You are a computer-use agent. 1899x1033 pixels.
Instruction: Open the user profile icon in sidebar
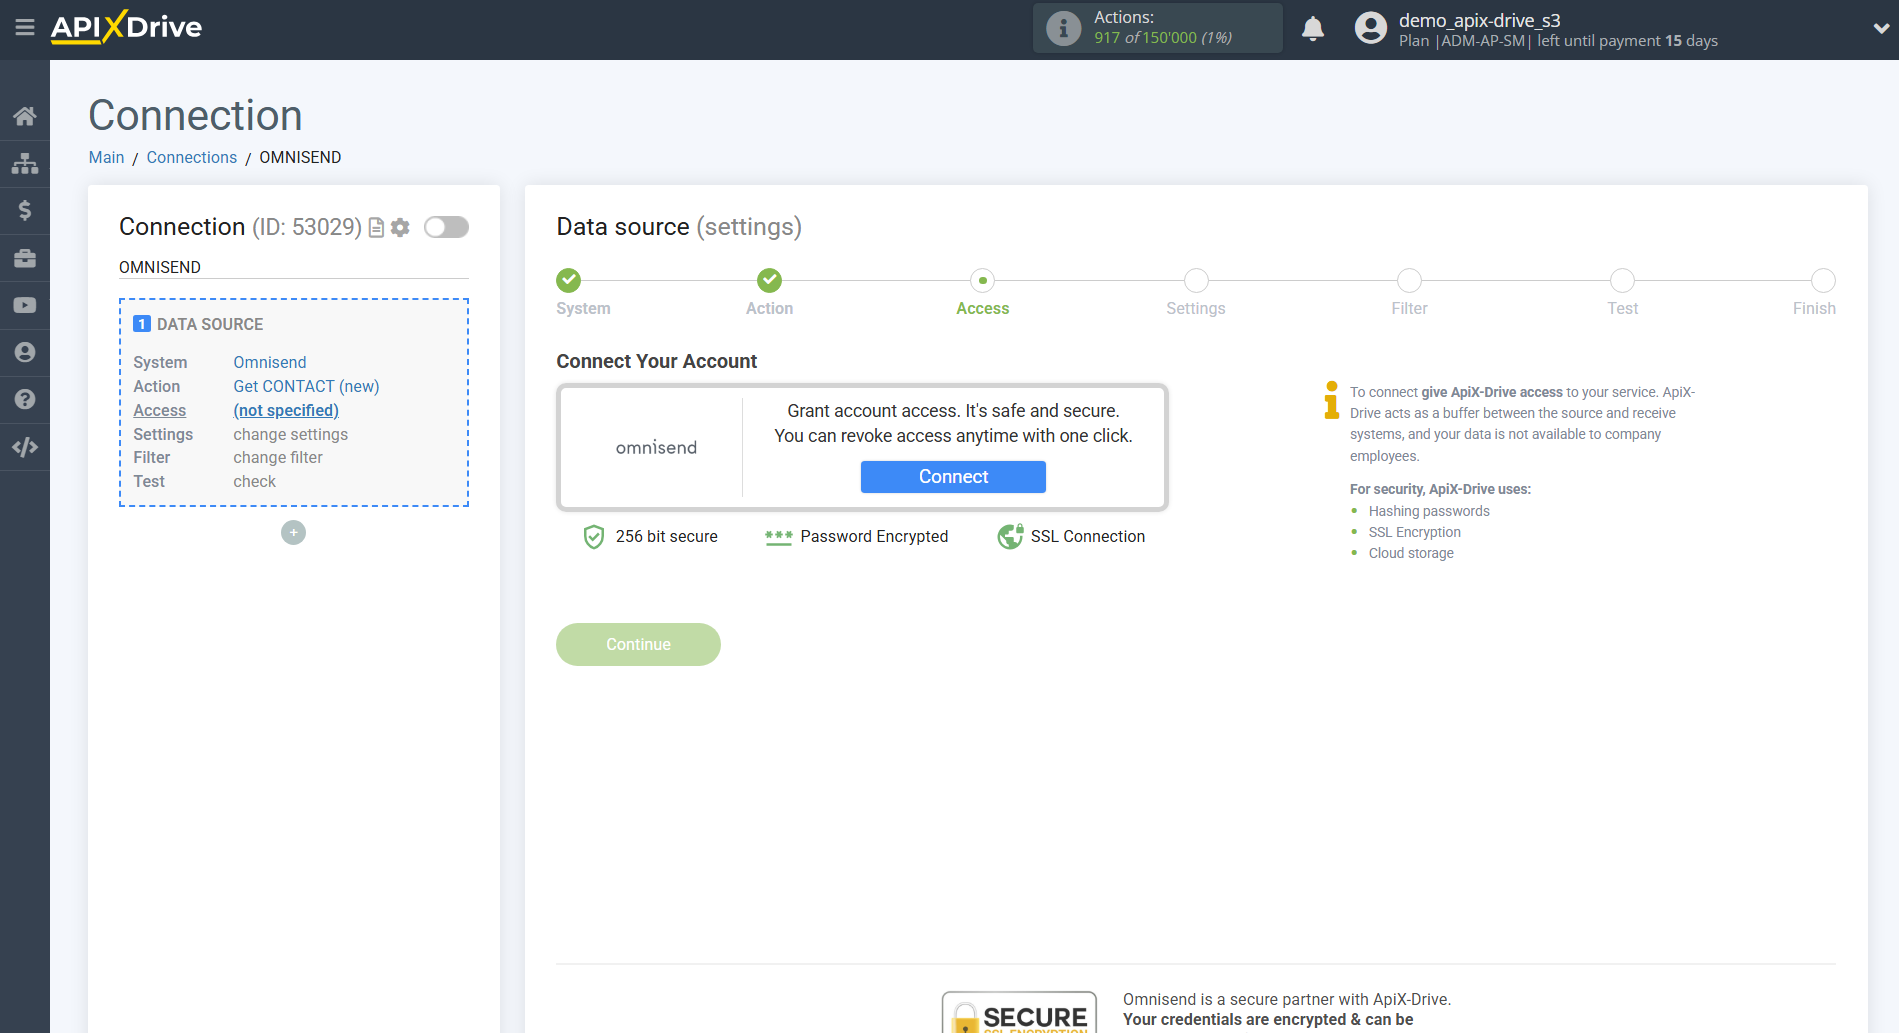pos(25,352)
